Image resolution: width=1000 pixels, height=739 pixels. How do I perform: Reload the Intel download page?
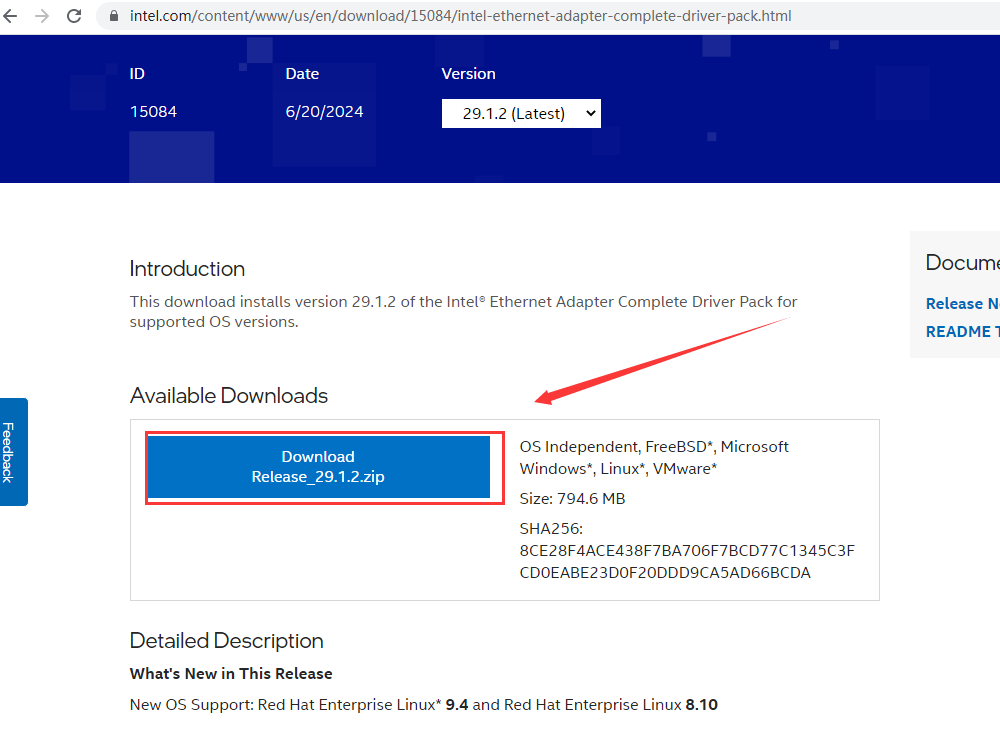tap(74, 15)
